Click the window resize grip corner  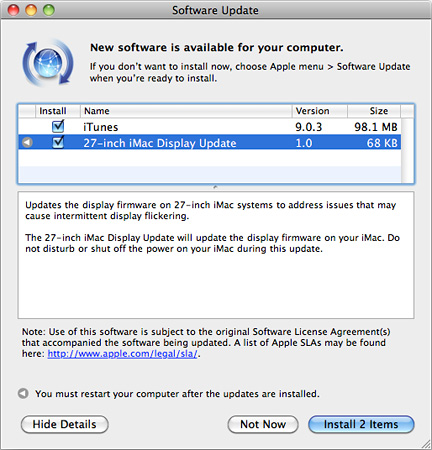(425, 444)
